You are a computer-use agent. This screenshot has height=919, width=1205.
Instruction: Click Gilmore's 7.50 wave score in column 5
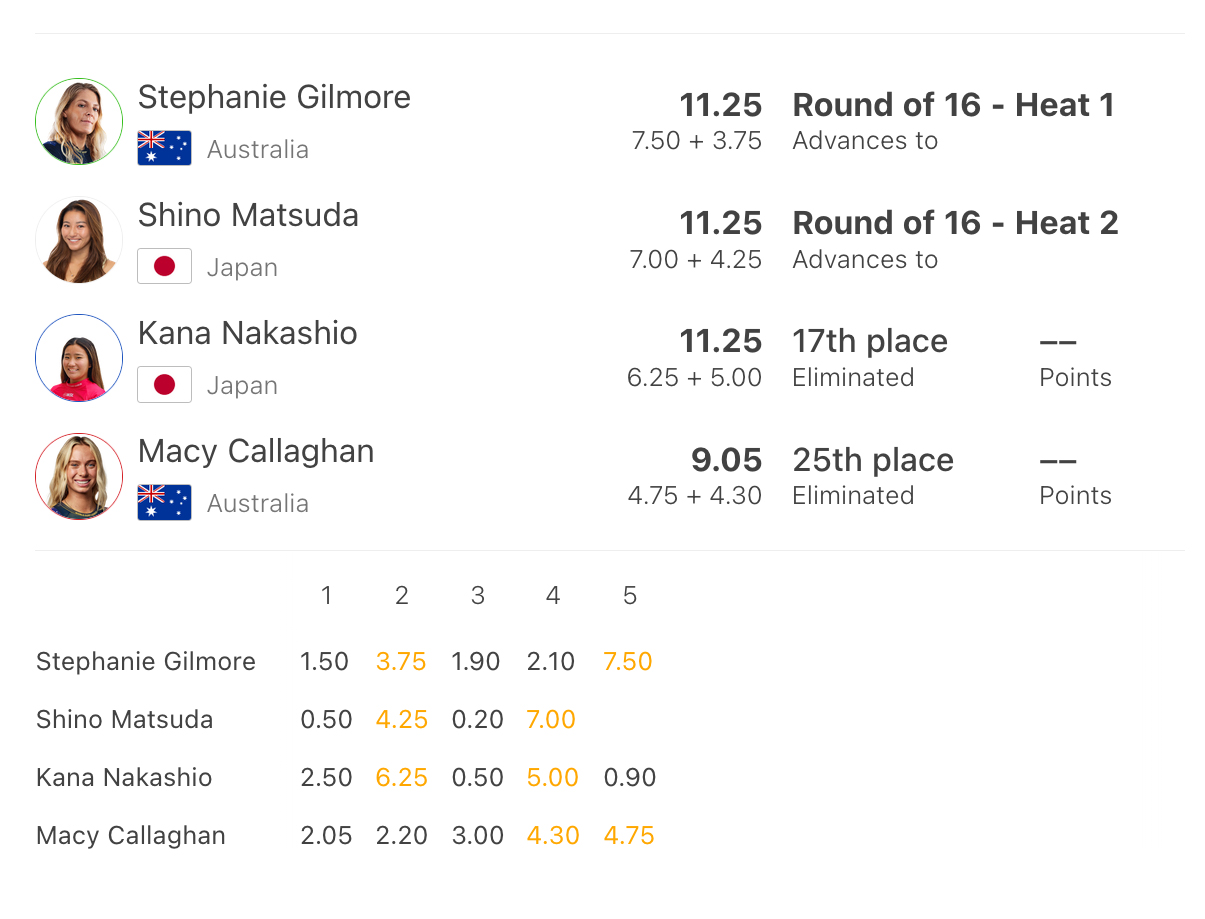(628, 662)
